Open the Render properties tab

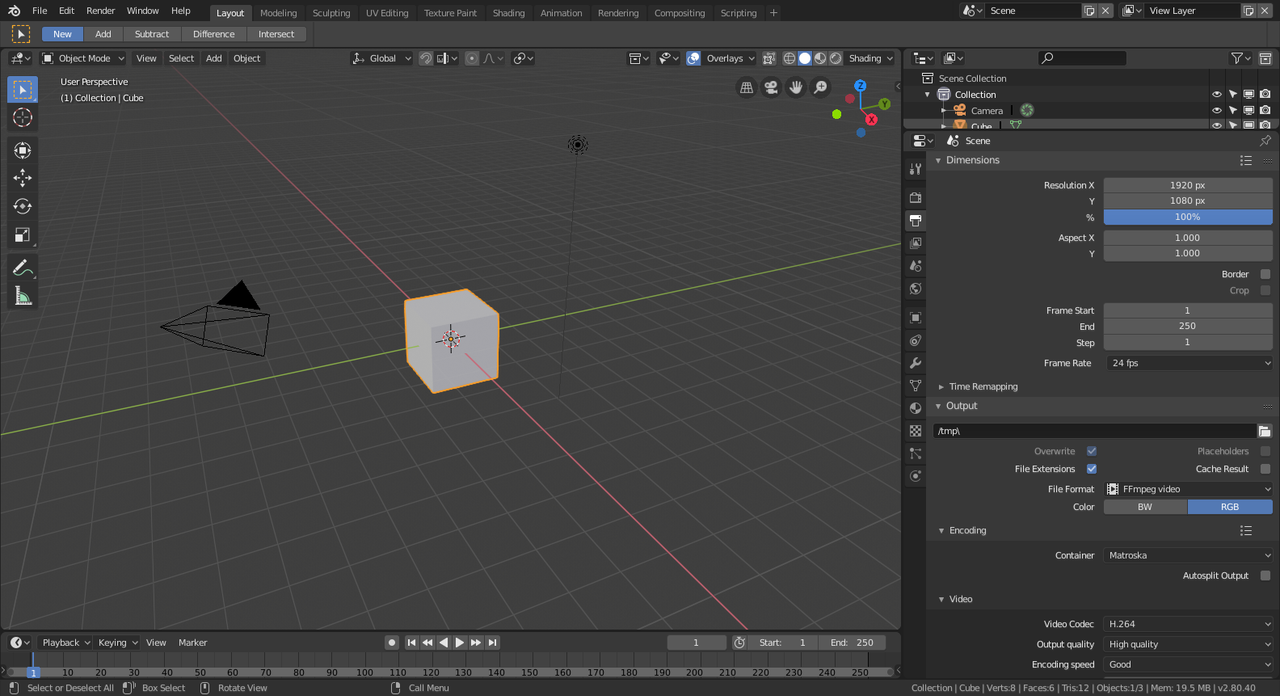coord(915,197)
